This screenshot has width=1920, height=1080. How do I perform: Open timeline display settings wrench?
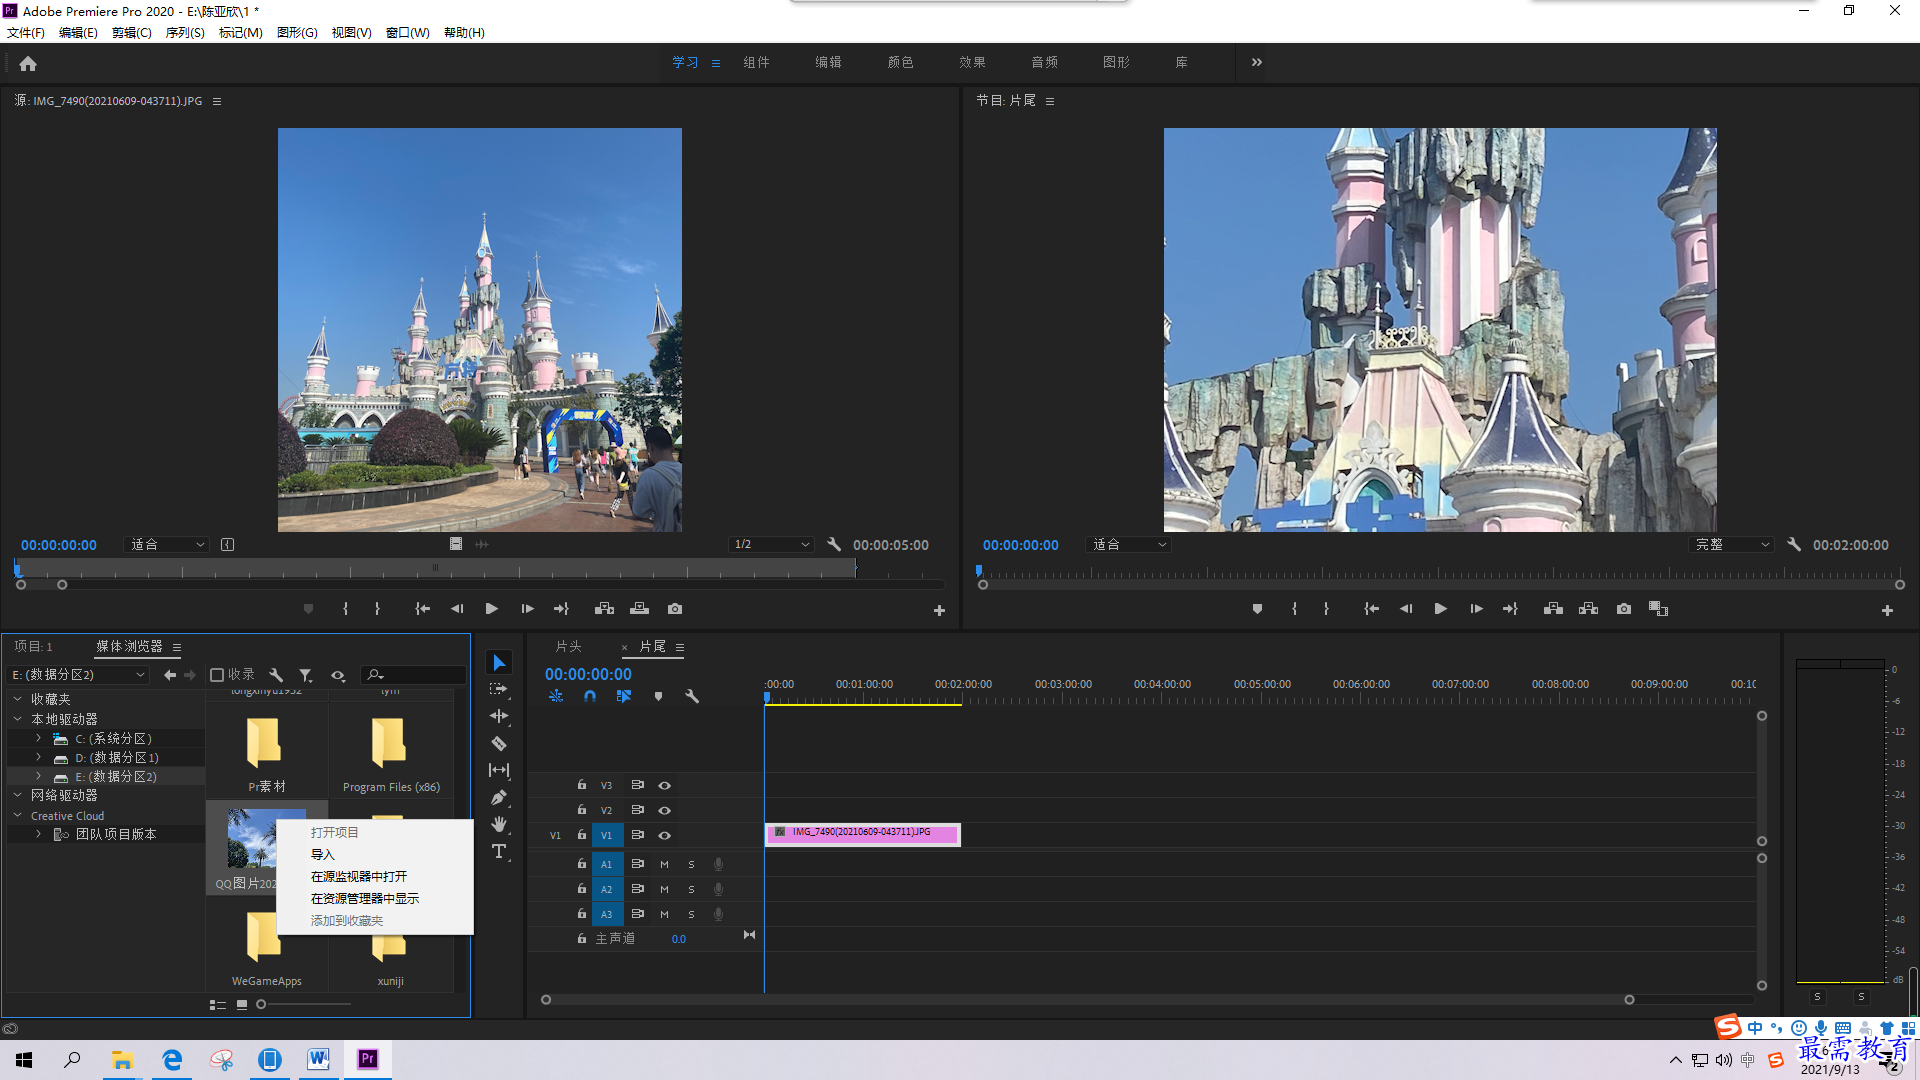[x=691, y=696]
